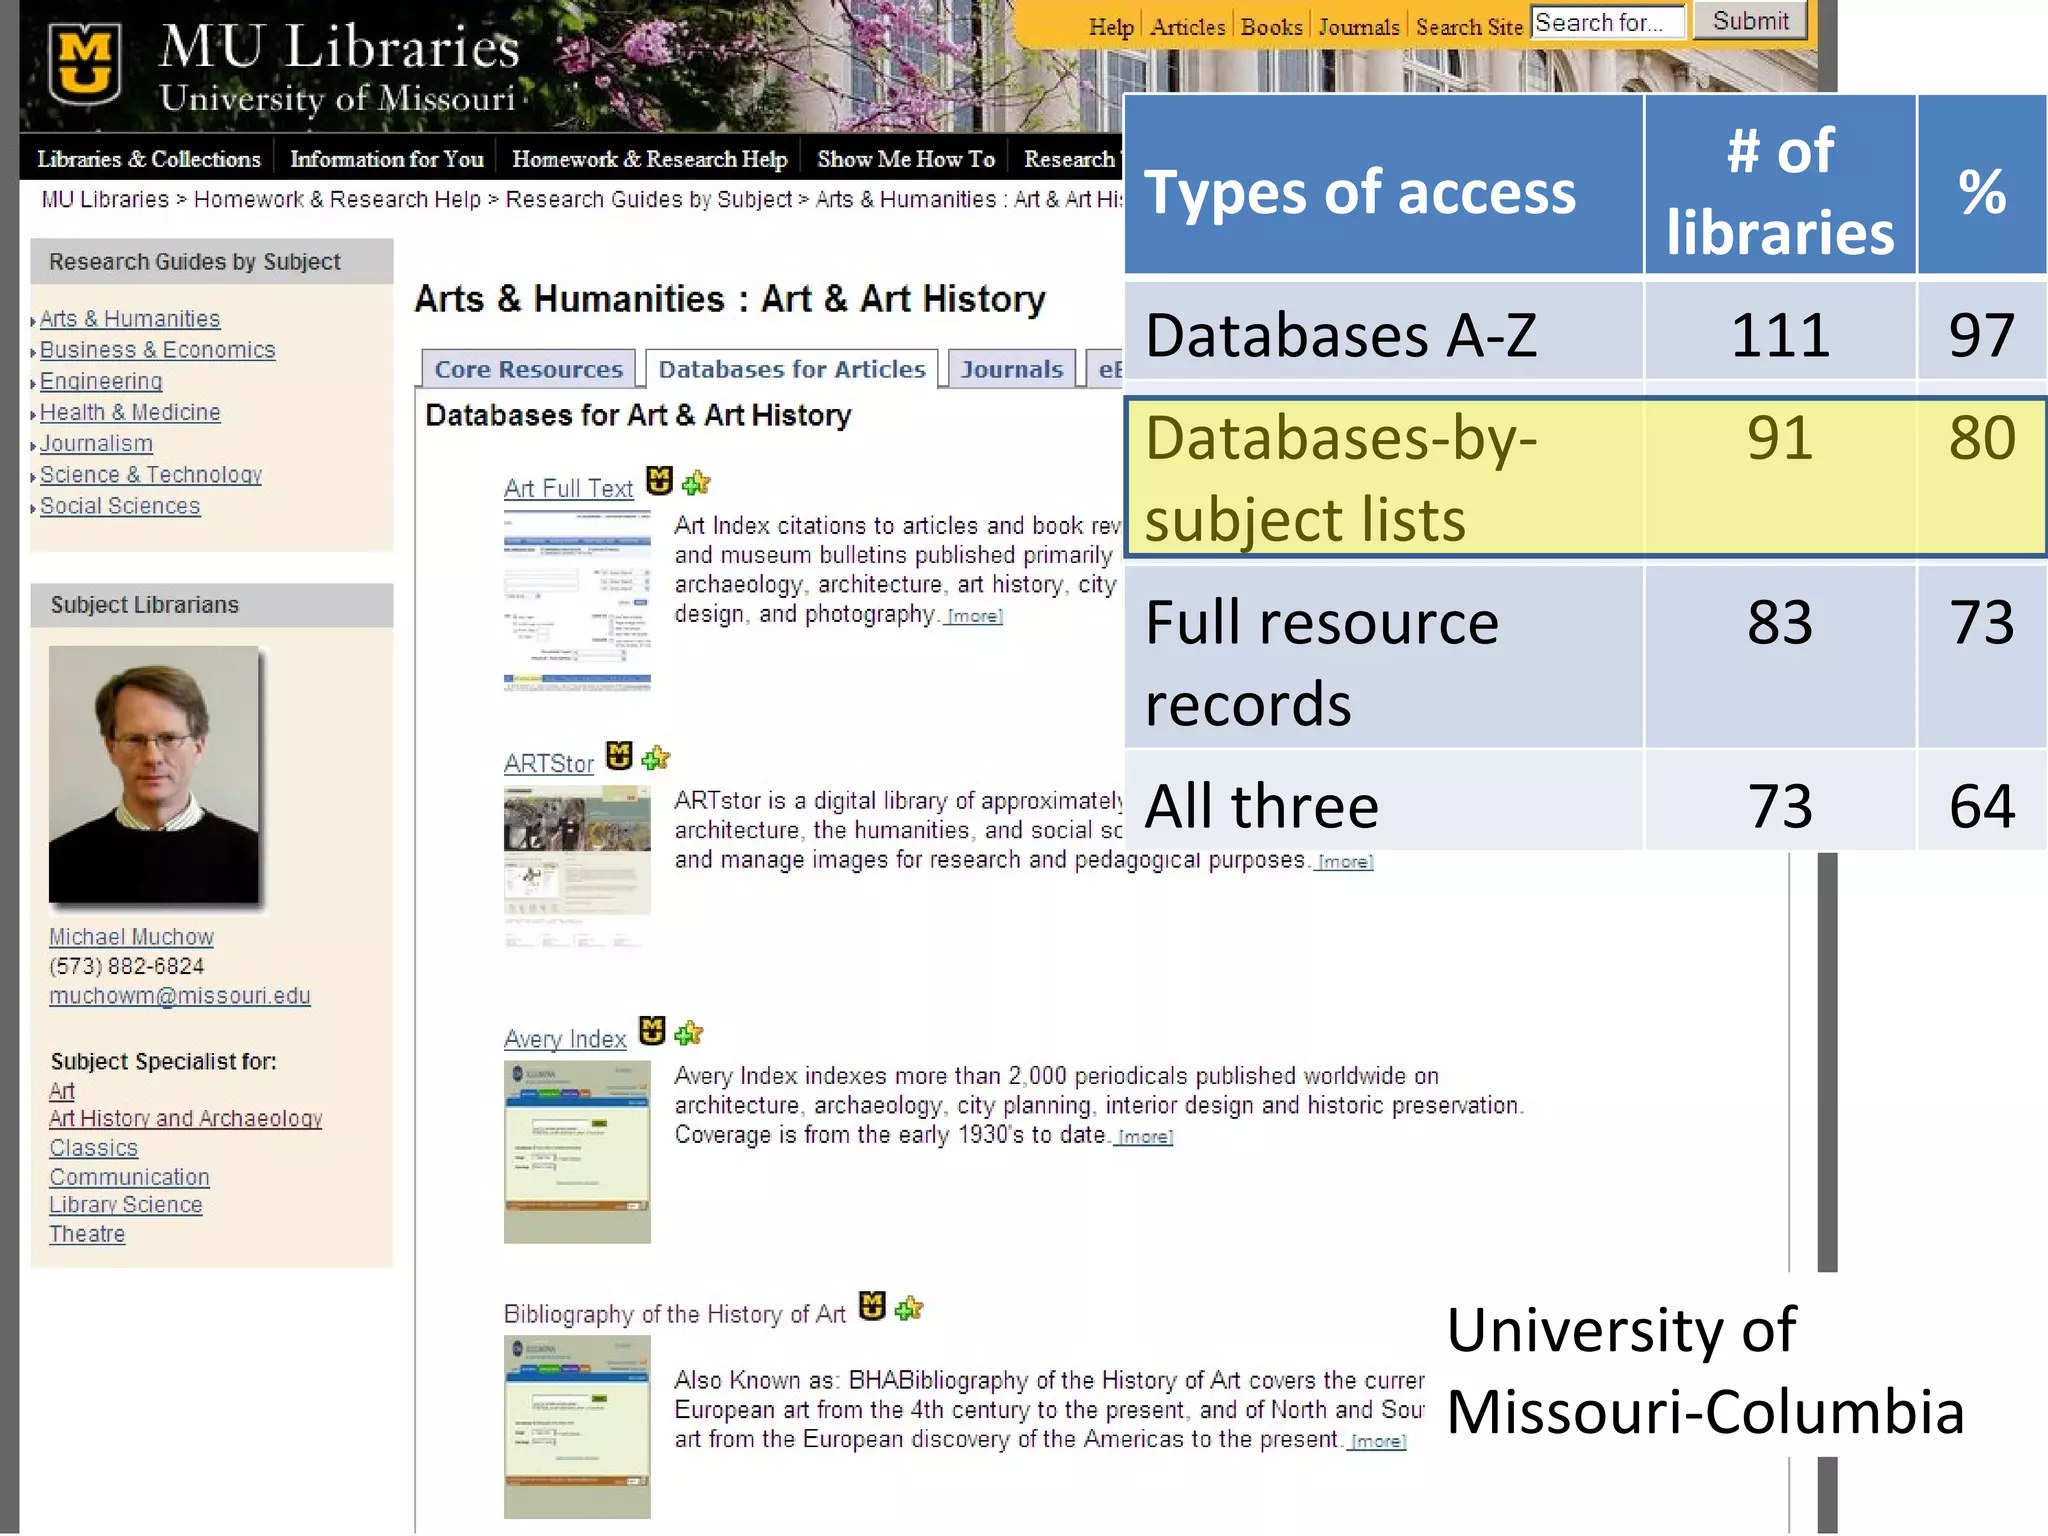This screenshot has width=2048, height=1536.
Task: Open the Classics specialist link
Action: coord(94,1148)
